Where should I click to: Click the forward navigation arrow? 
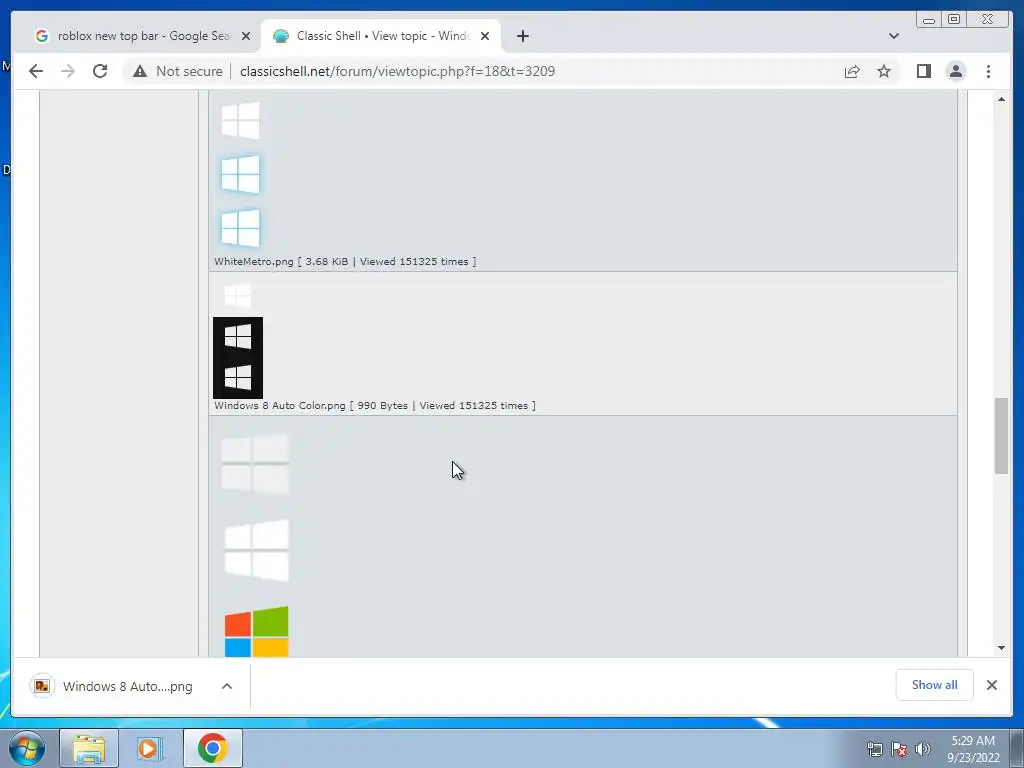coord(68,71)
